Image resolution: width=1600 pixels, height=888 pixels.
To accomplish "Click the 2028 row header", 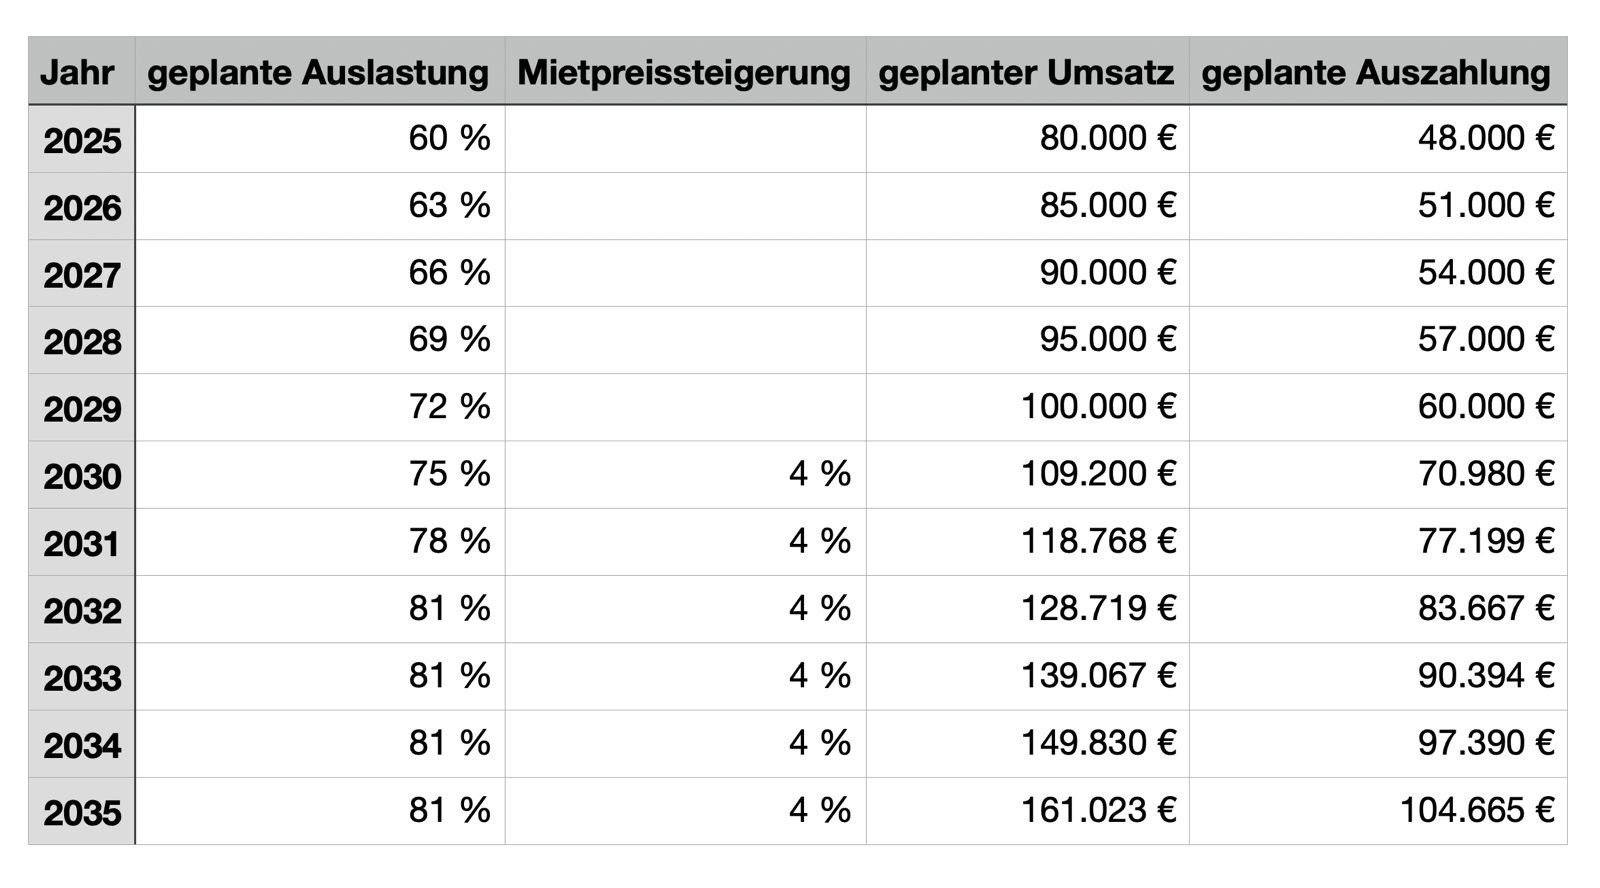I will tap(82, 341).
